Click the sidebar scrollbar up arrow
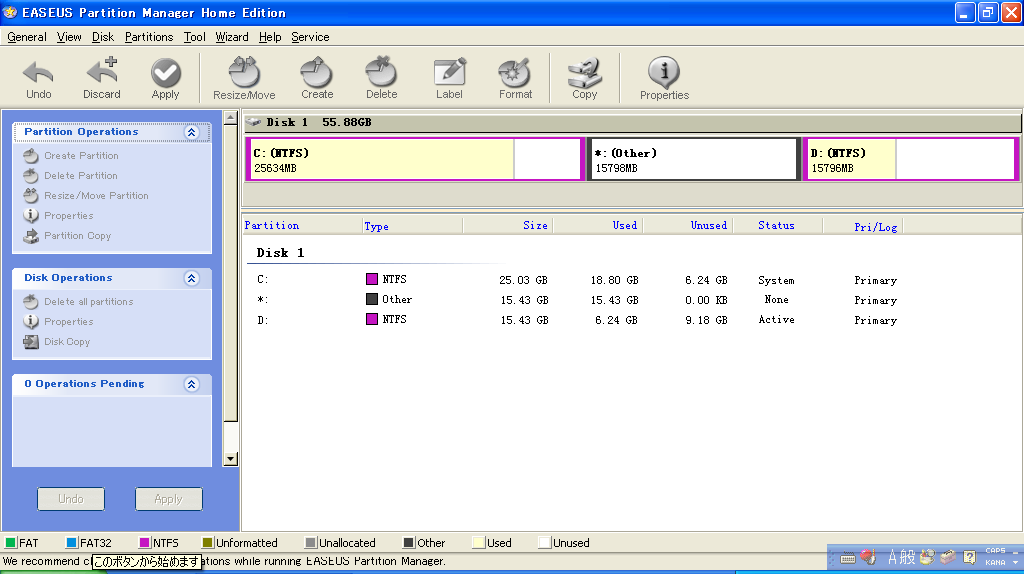1024x574 pixels. click(x=230, y=118)
